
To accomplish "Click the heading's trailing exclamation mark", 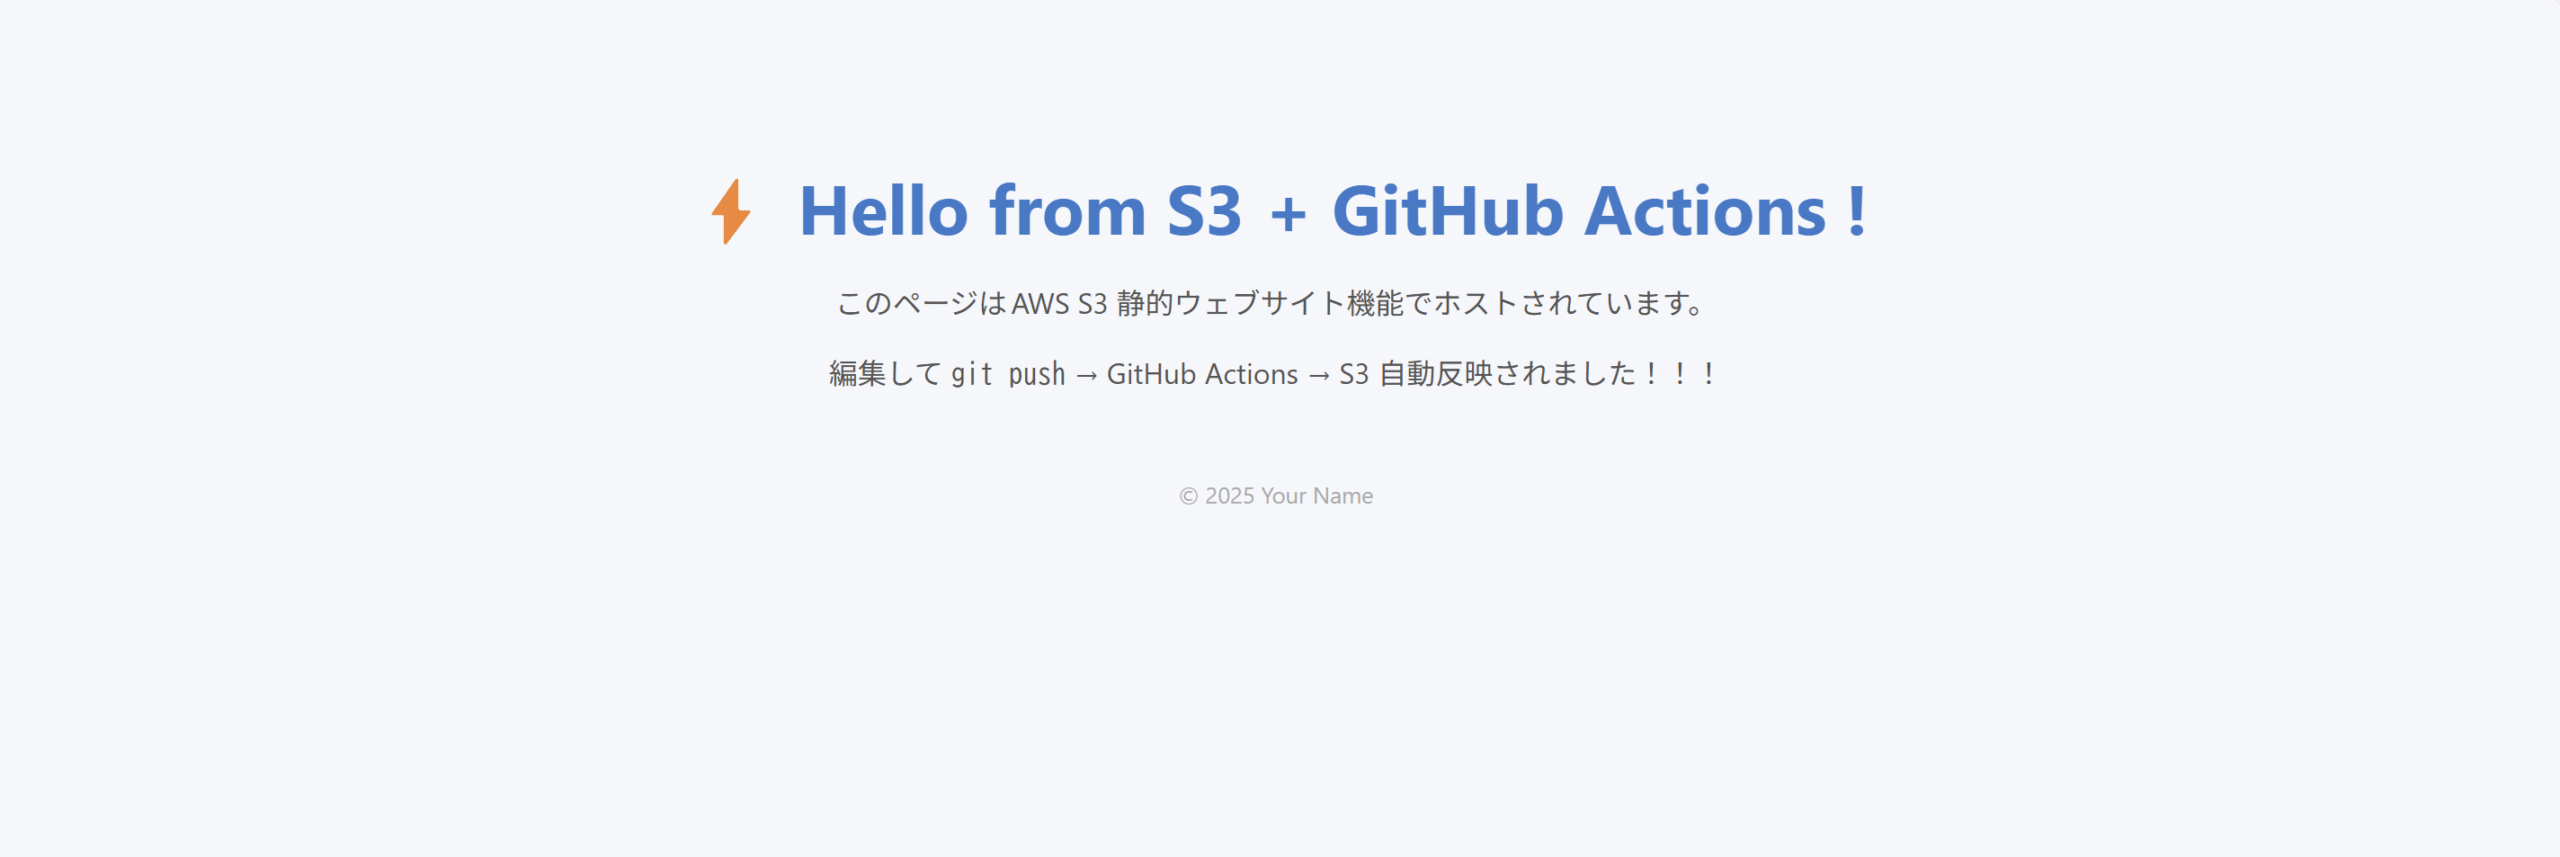I will [x=1857, y=211].
